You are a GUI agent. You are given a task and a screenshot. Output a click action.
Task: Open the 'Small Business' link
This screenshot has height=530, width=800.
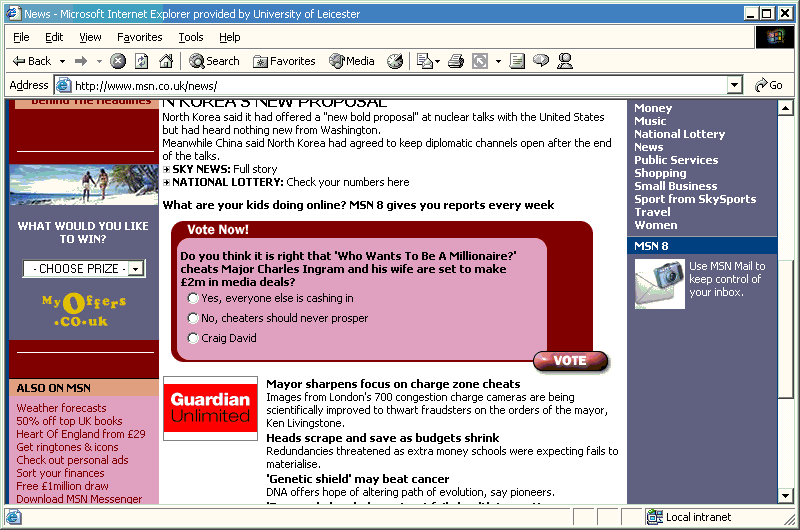click(676, 186)
